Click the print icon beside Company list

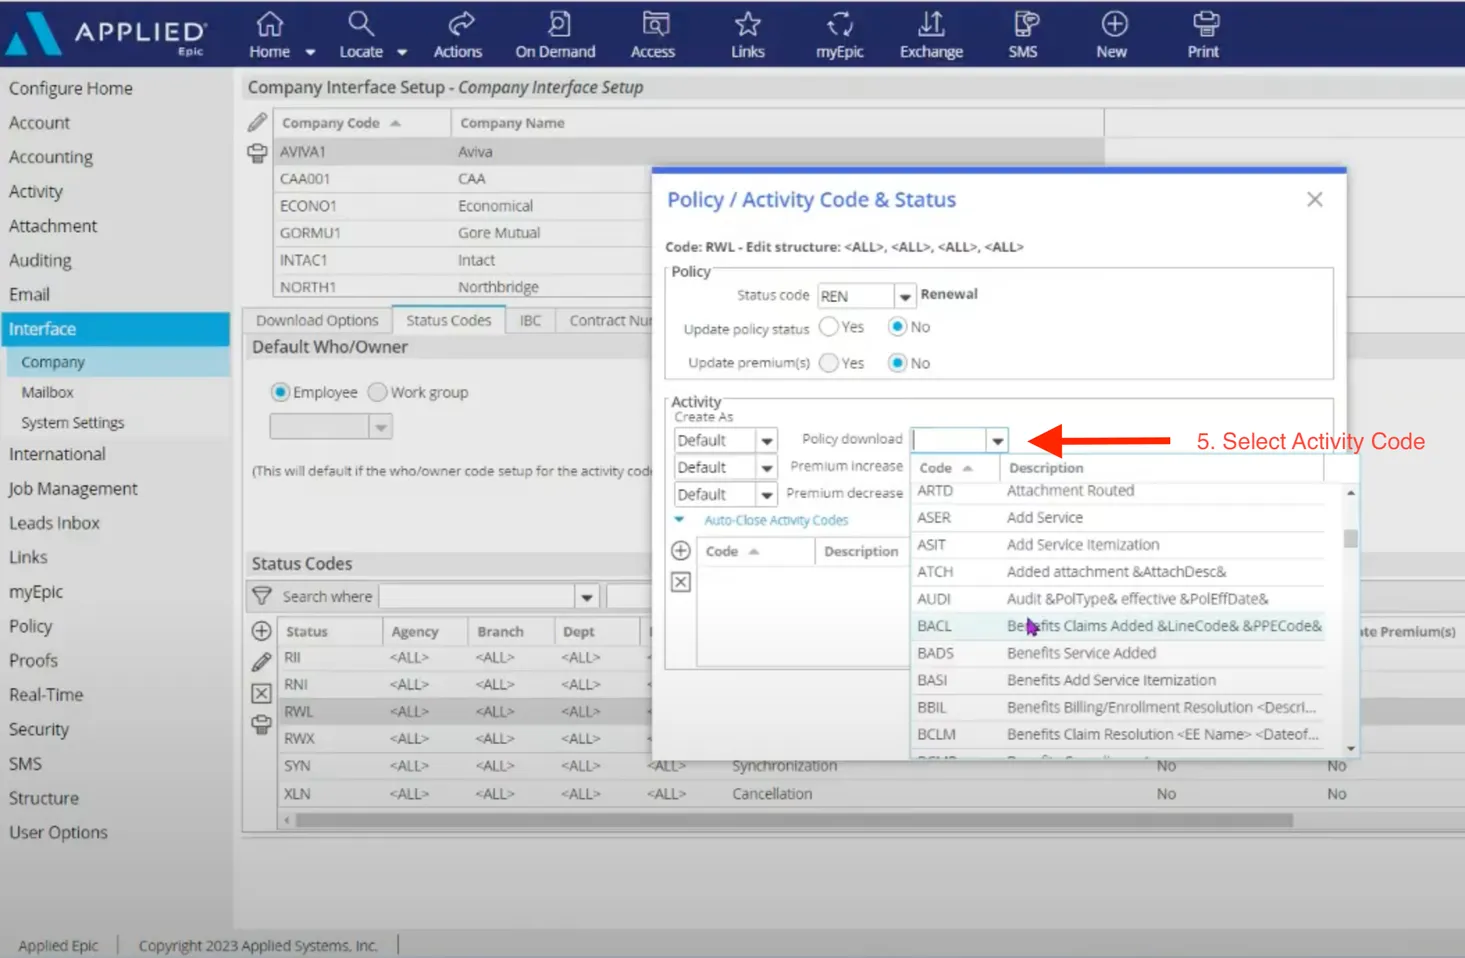pos(257,153)
